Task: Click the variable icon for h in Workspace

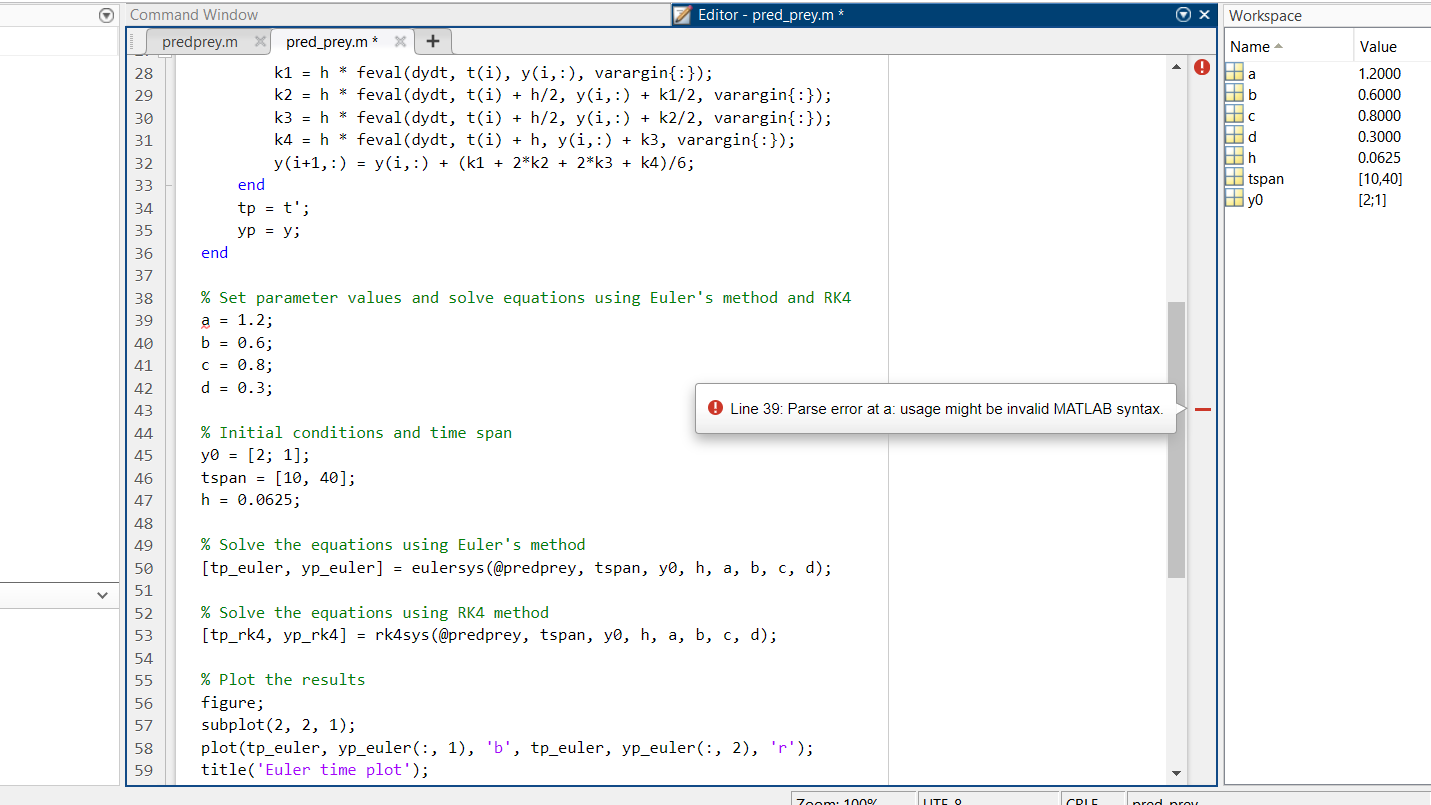Action: coord(1234,157)
